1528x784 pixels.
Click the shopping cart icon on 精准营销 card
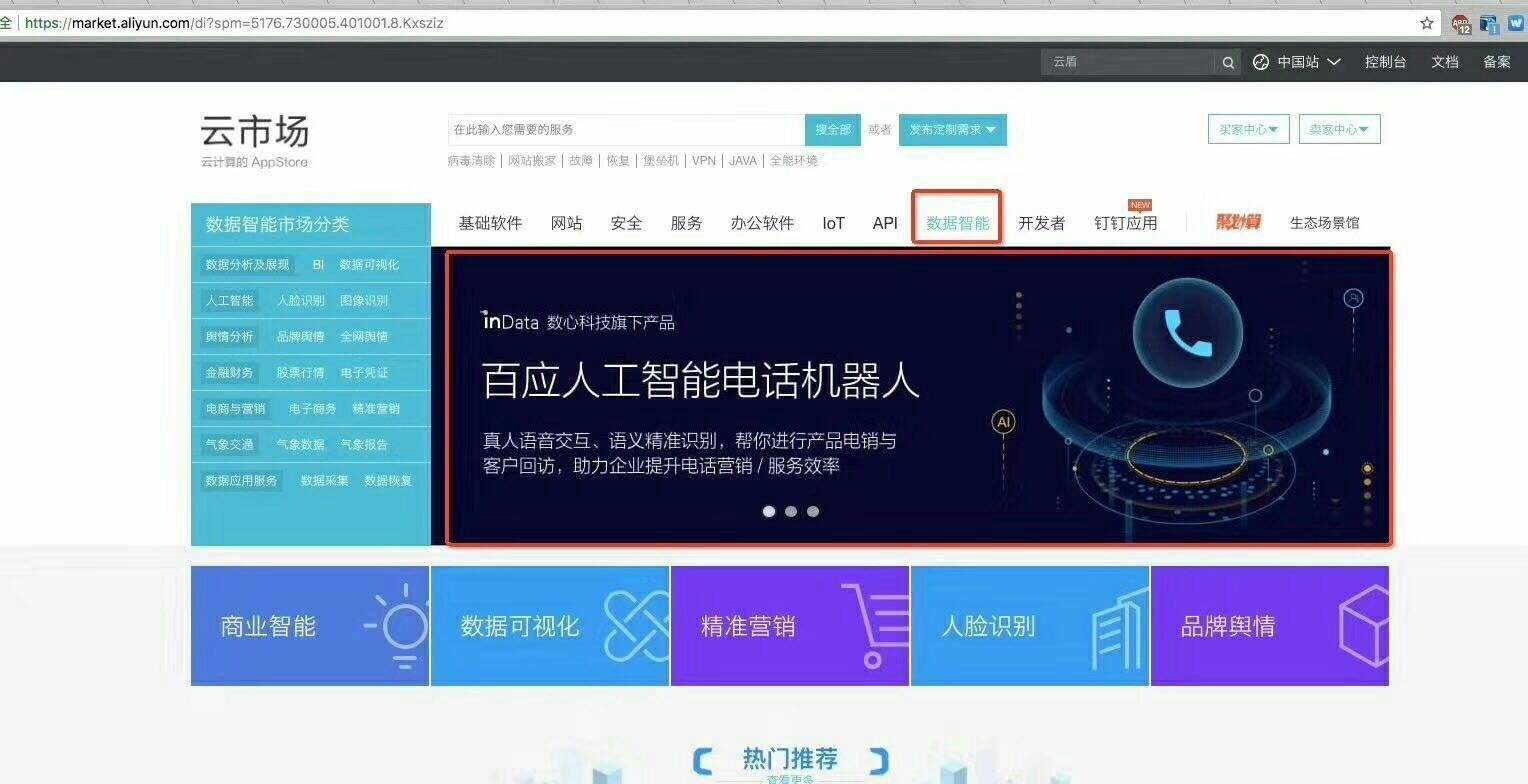point(876,626)
